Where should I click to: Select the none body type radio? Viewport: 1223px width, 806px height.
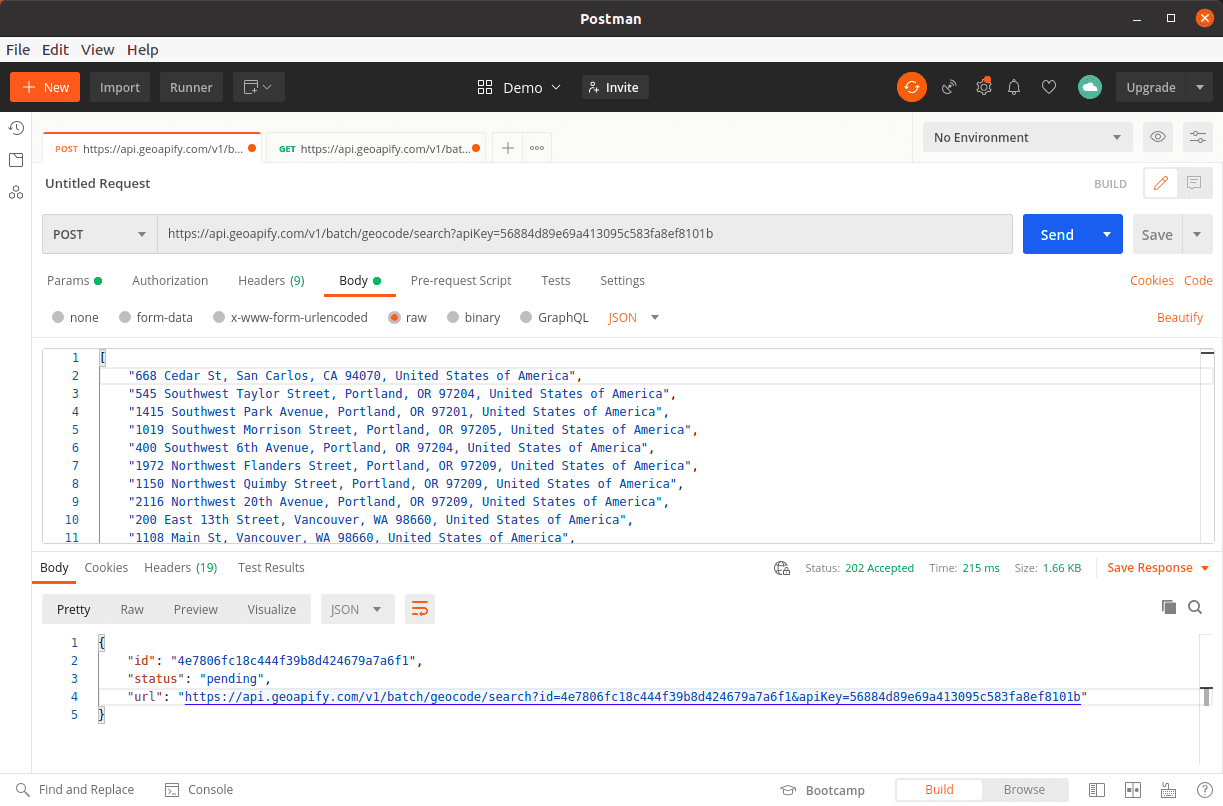[x=59, y=317]
